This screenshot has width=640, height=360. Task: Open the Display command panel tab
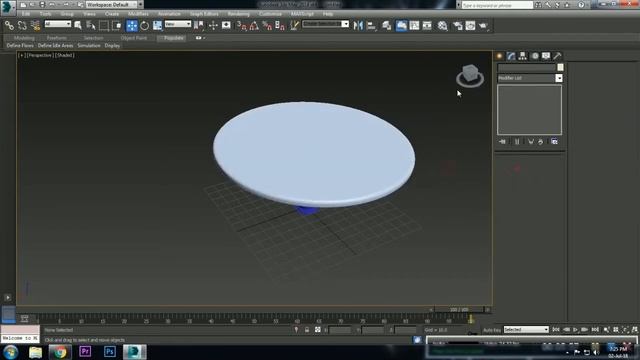[546, 56]
